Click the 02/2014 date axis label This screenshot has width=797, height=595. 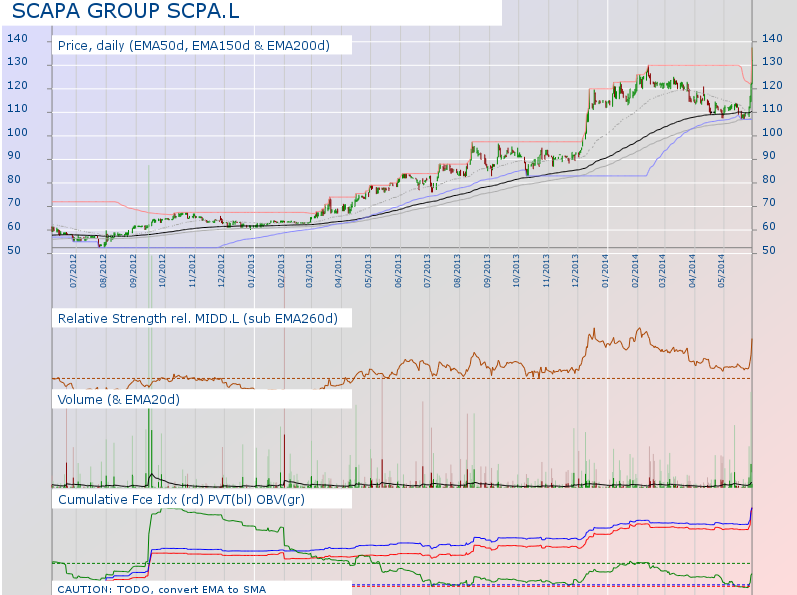635,271
